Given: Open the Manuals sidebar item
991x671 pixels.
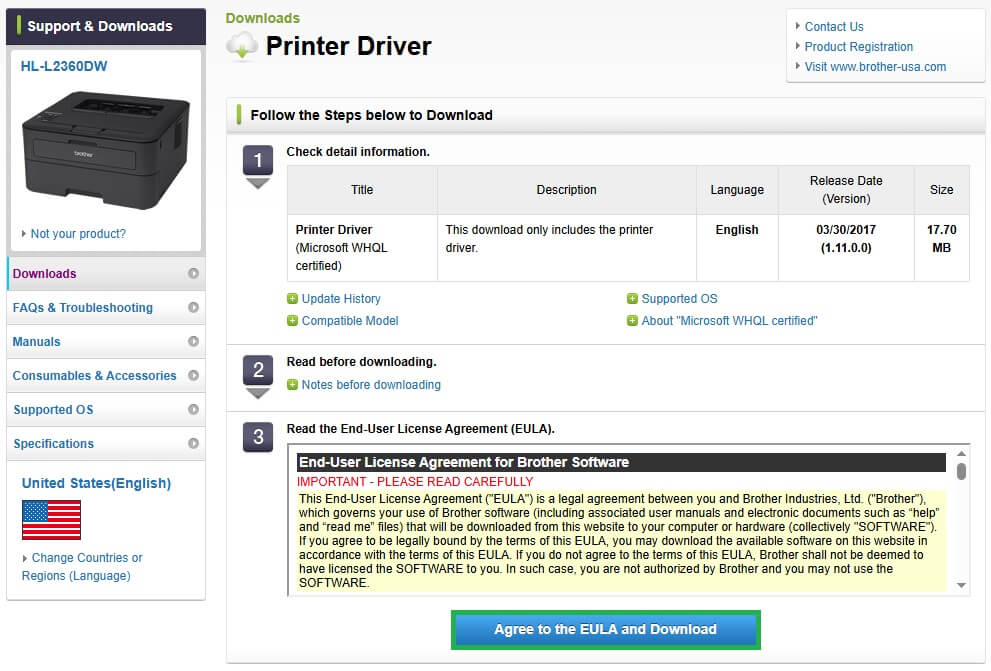Looking at the screenshot, I should (106, 342).
